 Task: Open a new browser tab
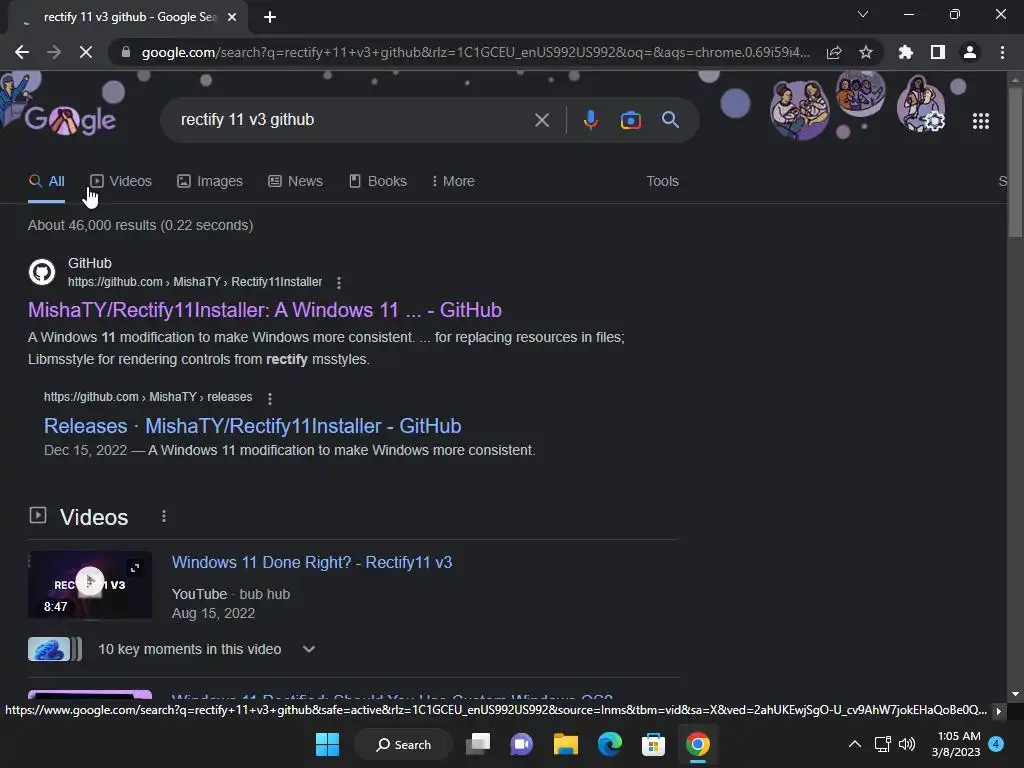(270, 18)
